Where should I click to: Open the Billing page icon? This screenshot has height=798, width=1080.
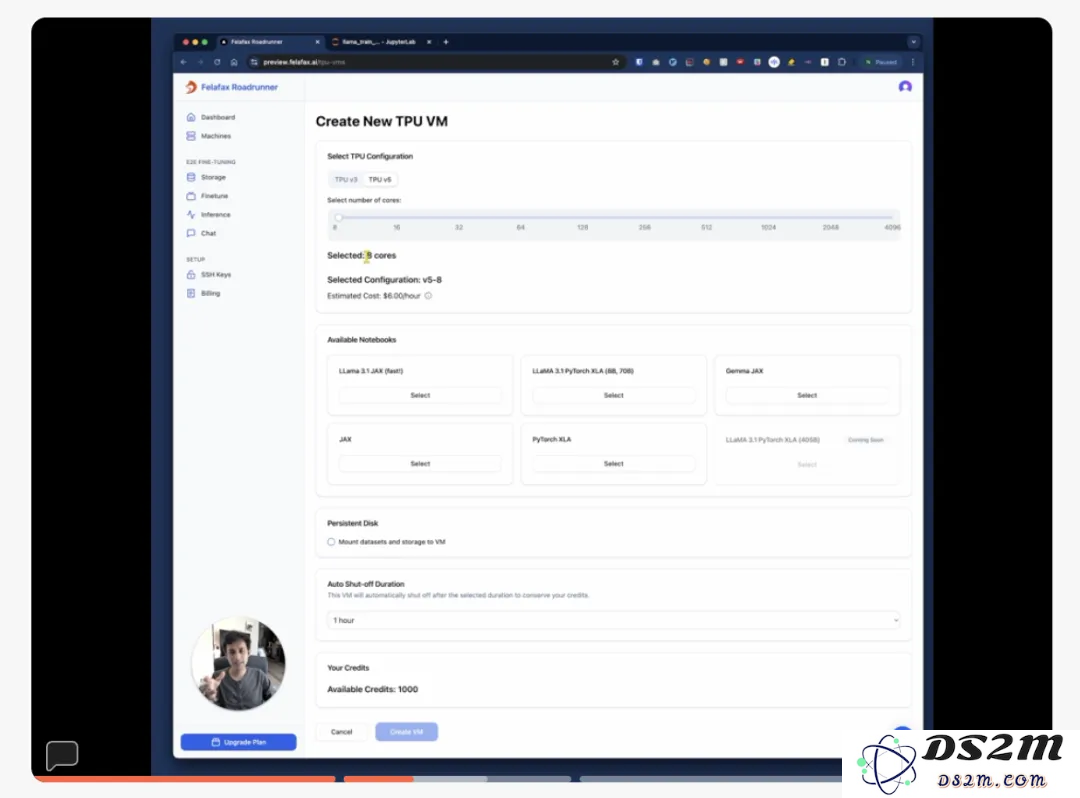coord(191,293)
